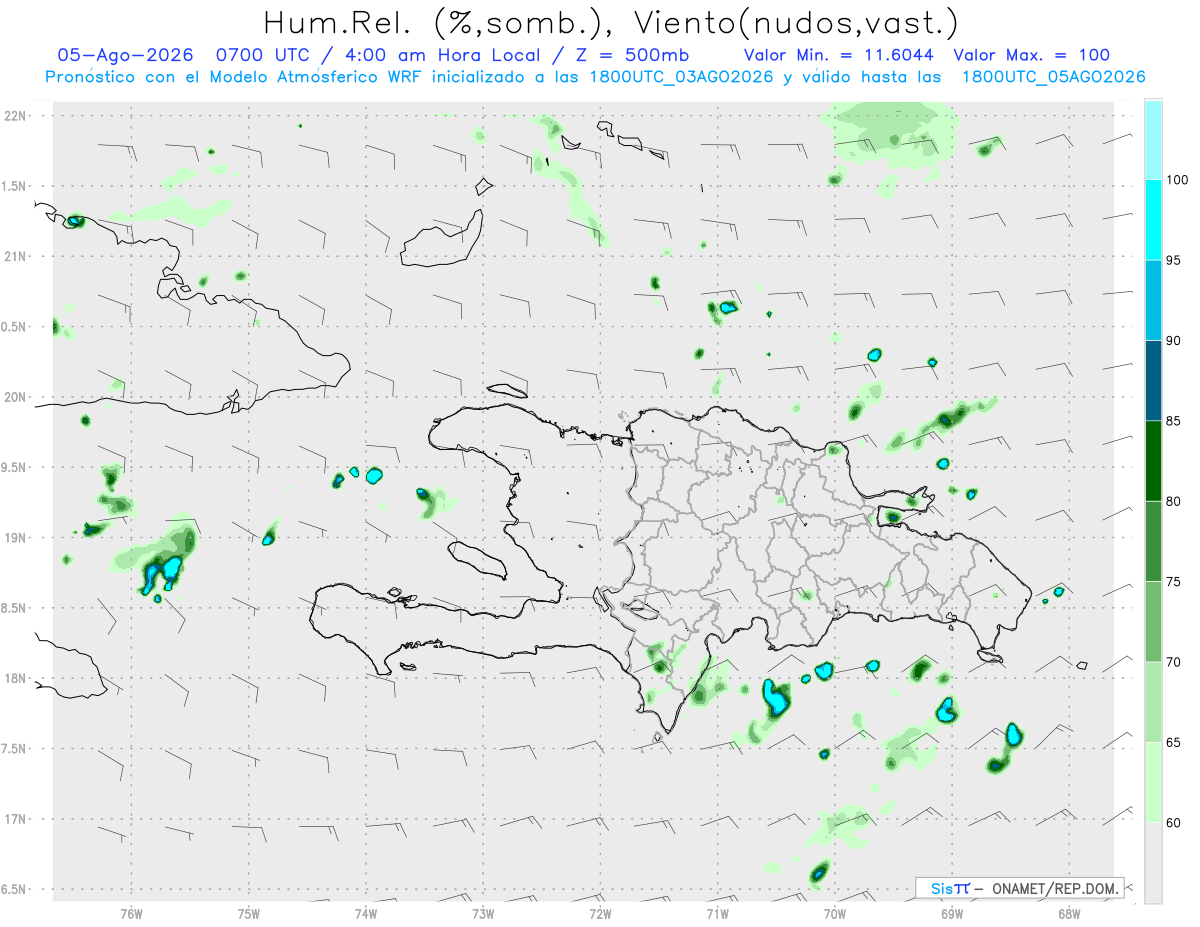Click the '80' value on the color scale
This screenshot has width=1200, height=927.
click(1173, 501)
